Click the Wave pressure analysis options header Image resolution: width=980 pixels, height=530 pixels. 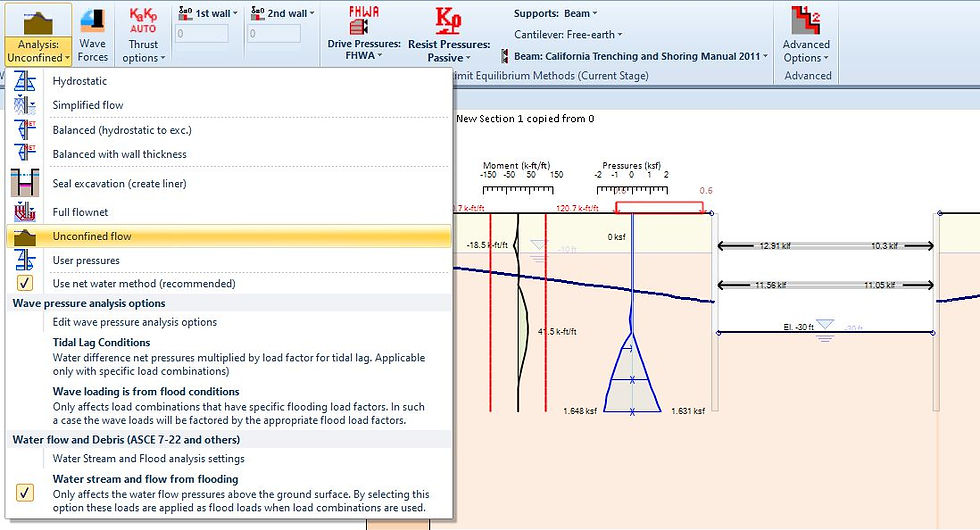[89, 303]
